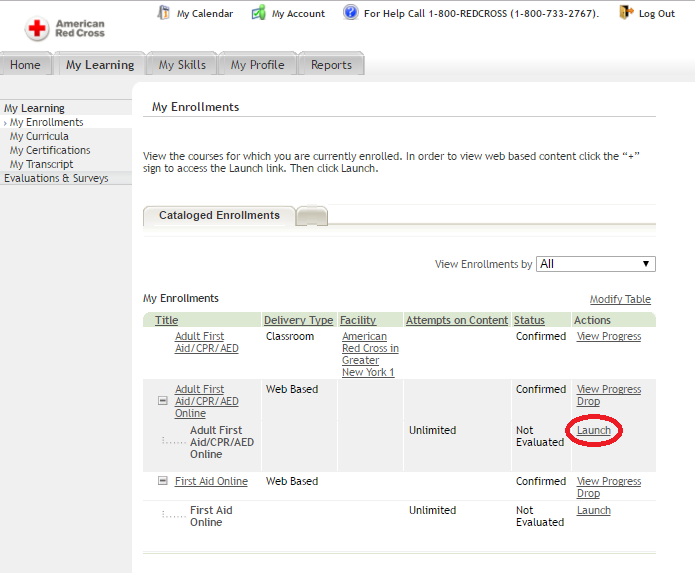This screenshot has width=695, height=573.
Task: Select the Cataloged Enrollments tab
Action: coord(219,215)
